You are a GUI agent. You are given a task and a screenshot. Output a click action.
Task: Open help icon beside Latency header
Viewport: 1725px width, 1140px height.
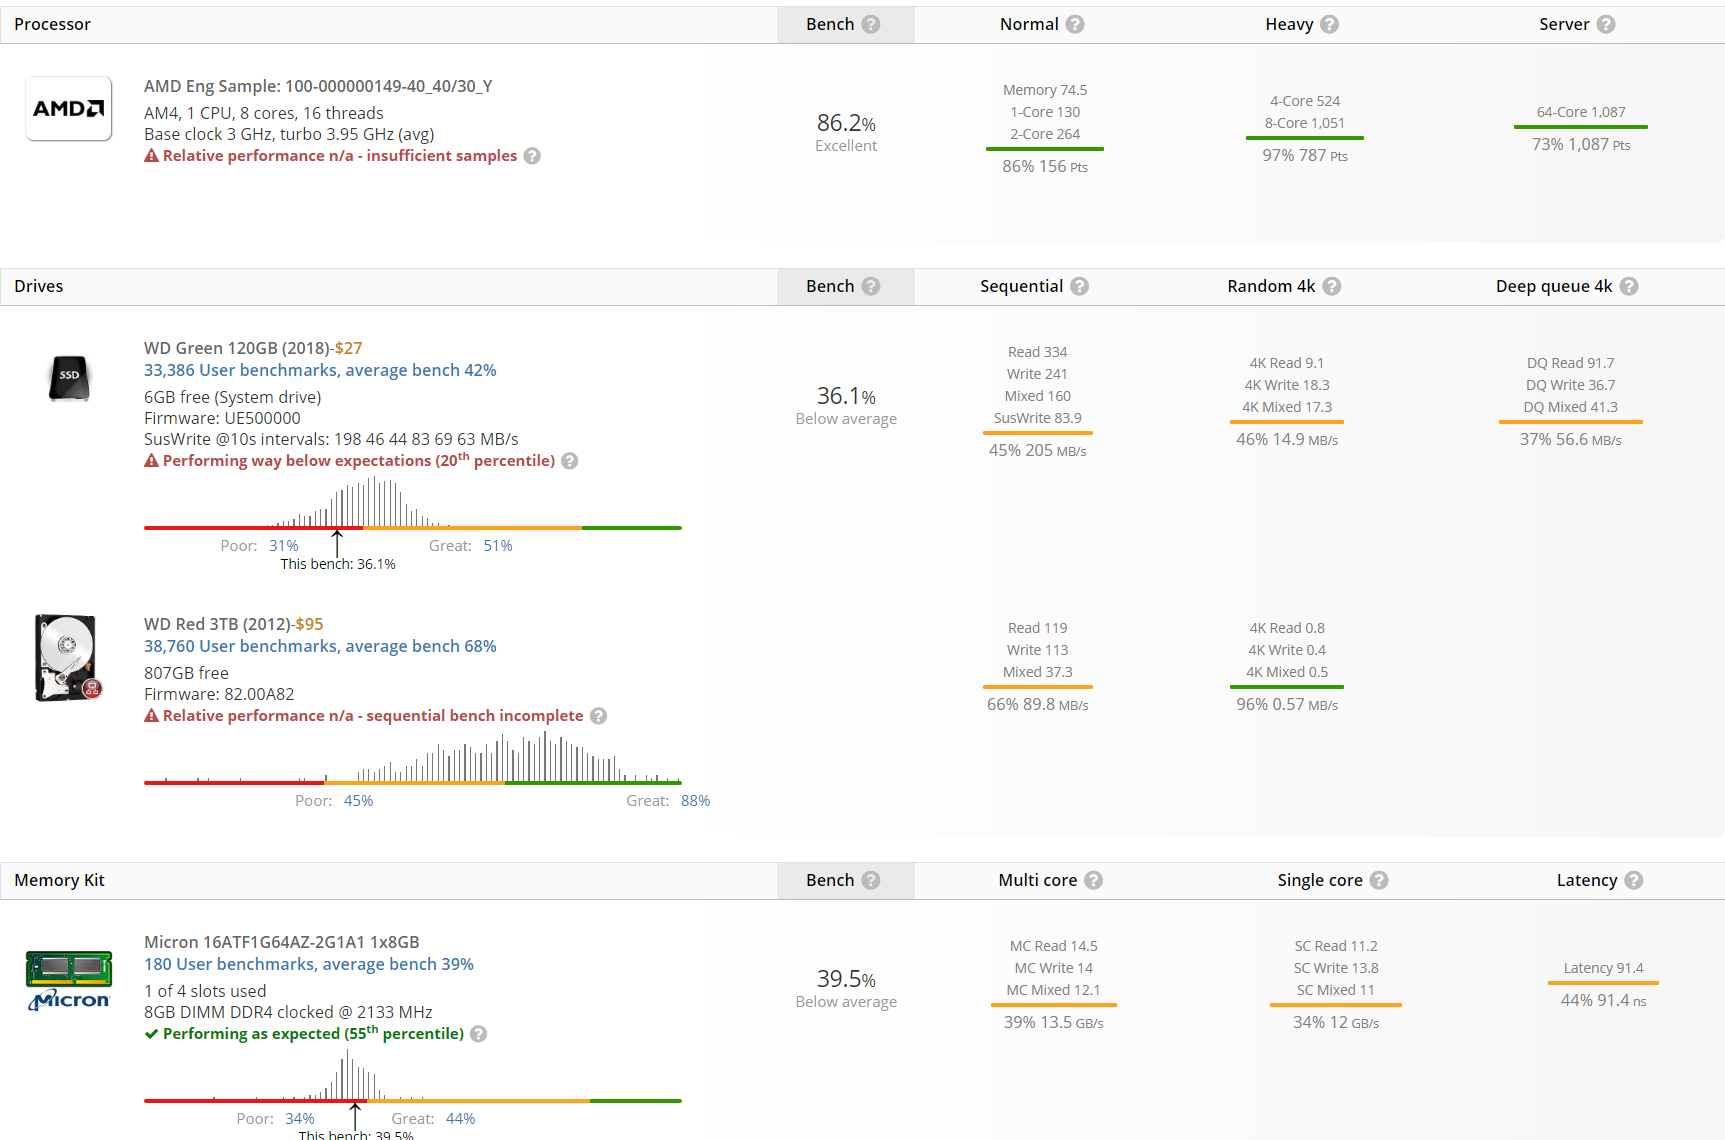1634,880
